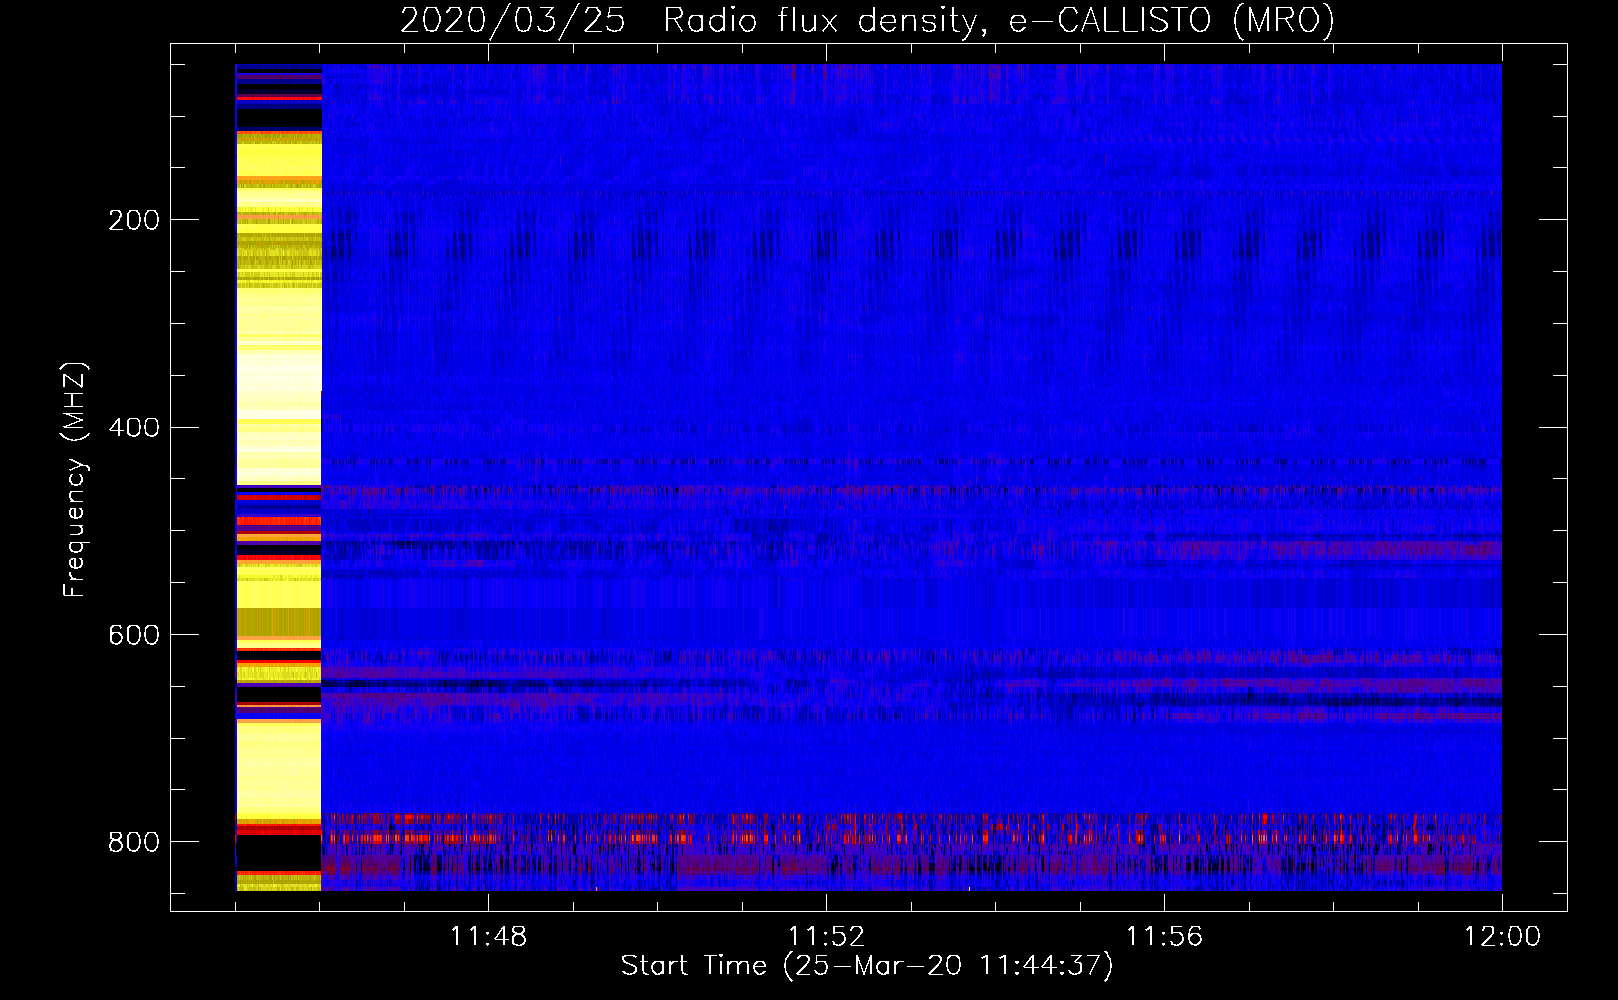Click the 200 frequency tick label
The height and width of the screenshot is (1000, 1618).
(134, 220)
